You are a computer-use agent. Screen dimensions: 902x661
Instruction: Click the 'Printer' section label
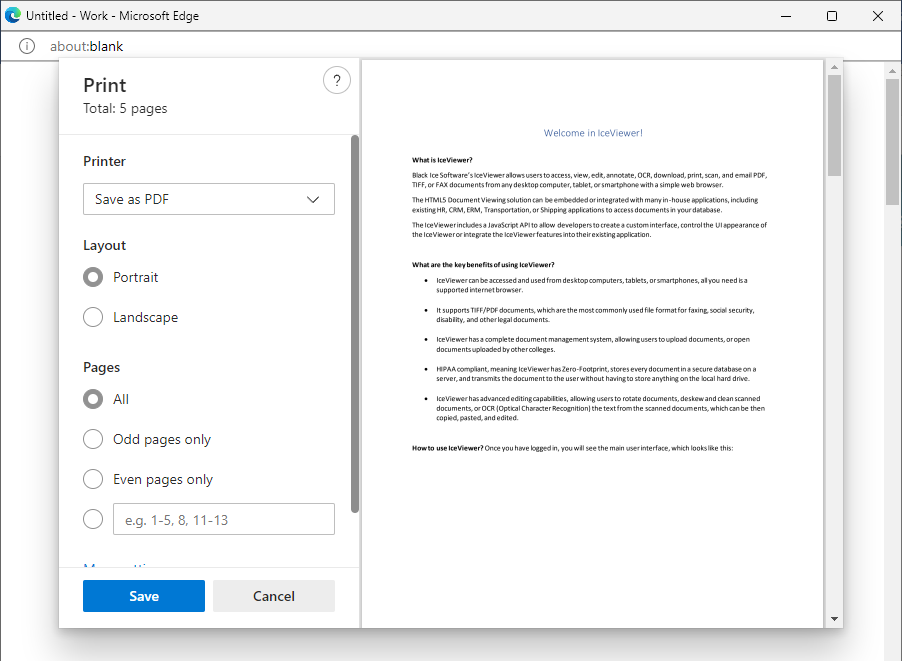(104, 162)
